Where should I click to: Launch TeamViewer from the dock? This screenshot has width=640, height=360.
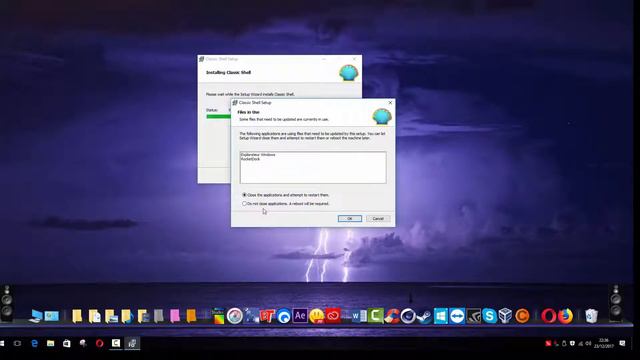point(457,316)
